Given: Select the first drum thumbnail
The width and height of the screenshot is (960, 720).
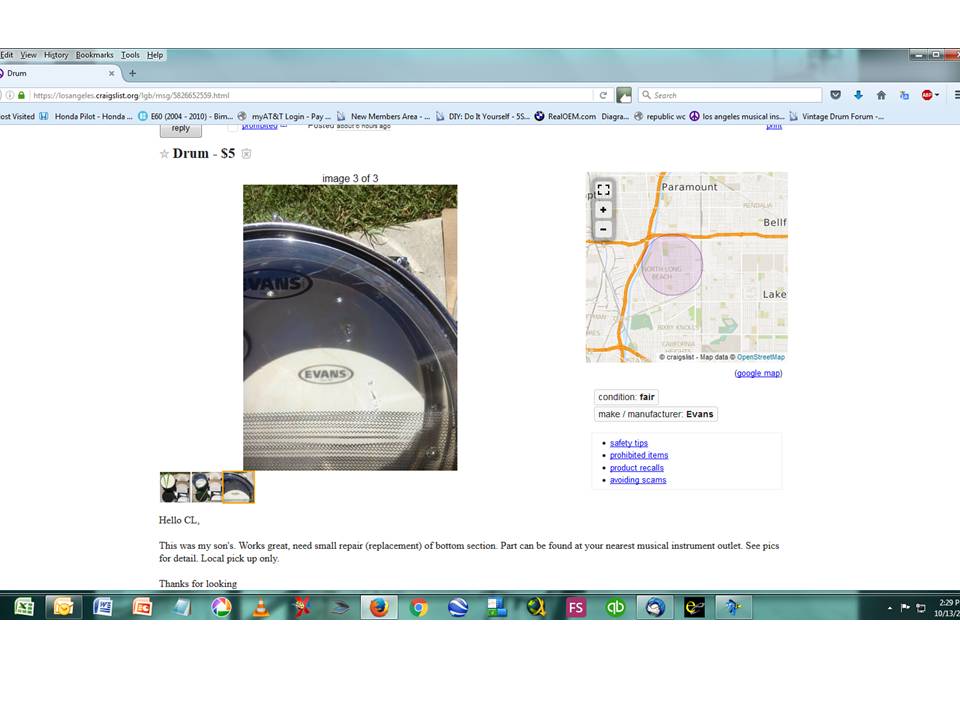Looking at the screenshot, I should 175,487.
